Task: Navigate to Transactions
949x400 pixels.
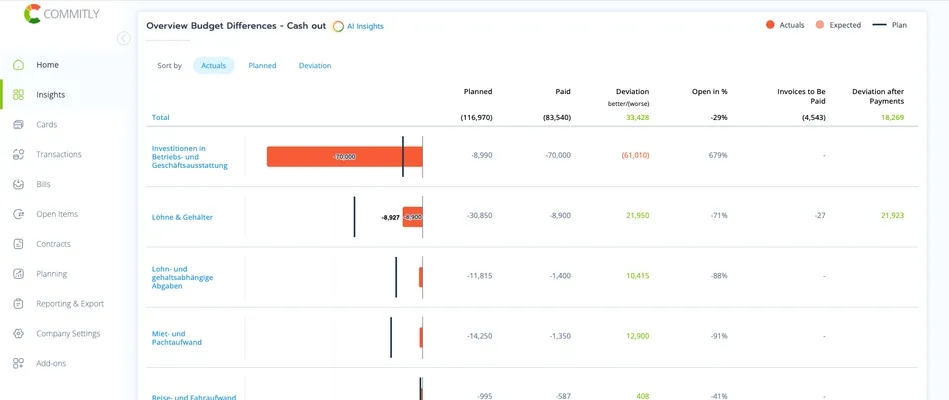Action: [59, 154]
